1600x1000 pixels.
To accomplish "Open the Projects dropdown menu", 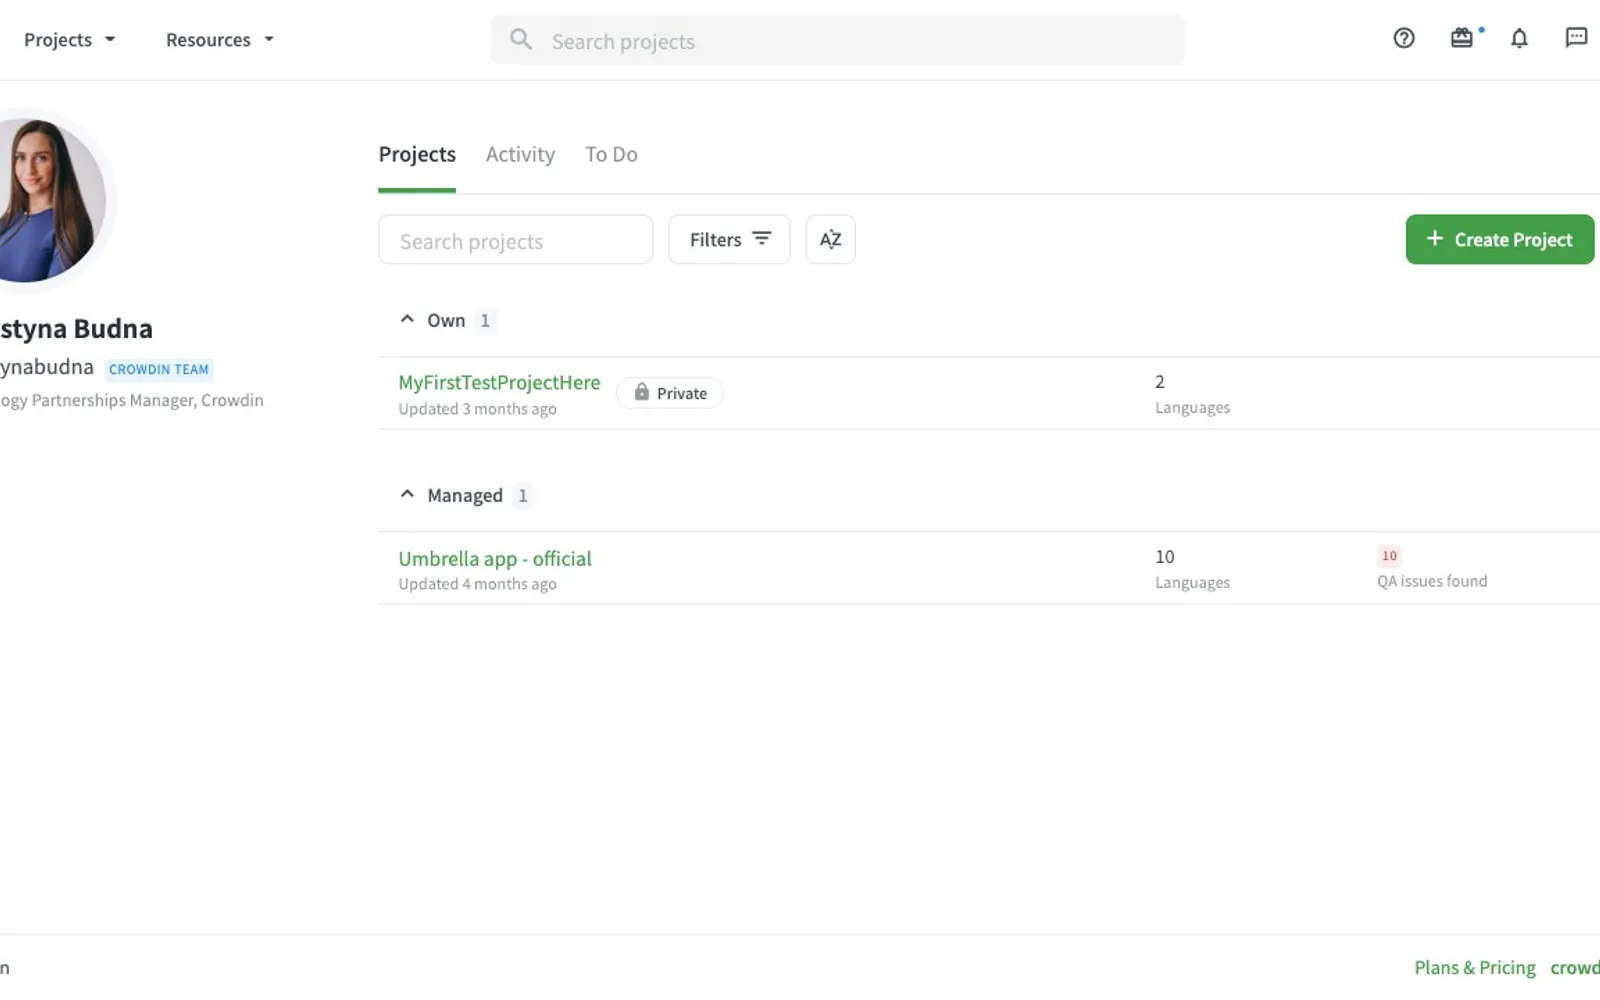I will pos(69,40).
